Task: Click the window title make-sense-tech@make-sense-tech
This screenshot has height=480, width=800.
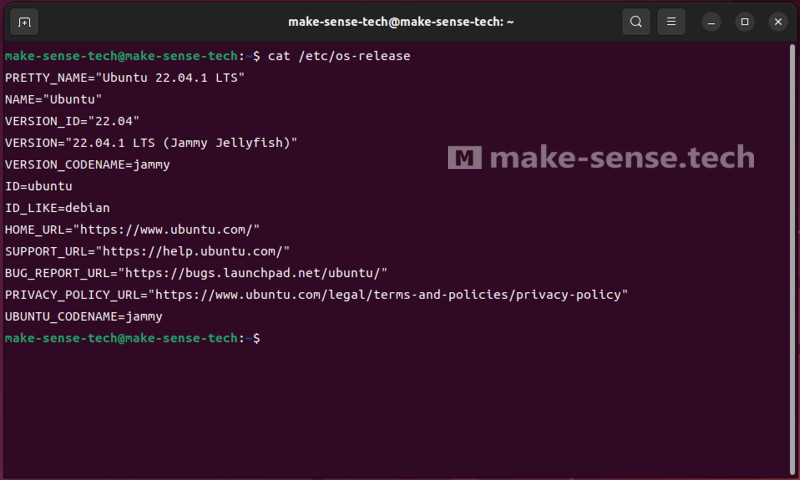Action: [401, 22]
